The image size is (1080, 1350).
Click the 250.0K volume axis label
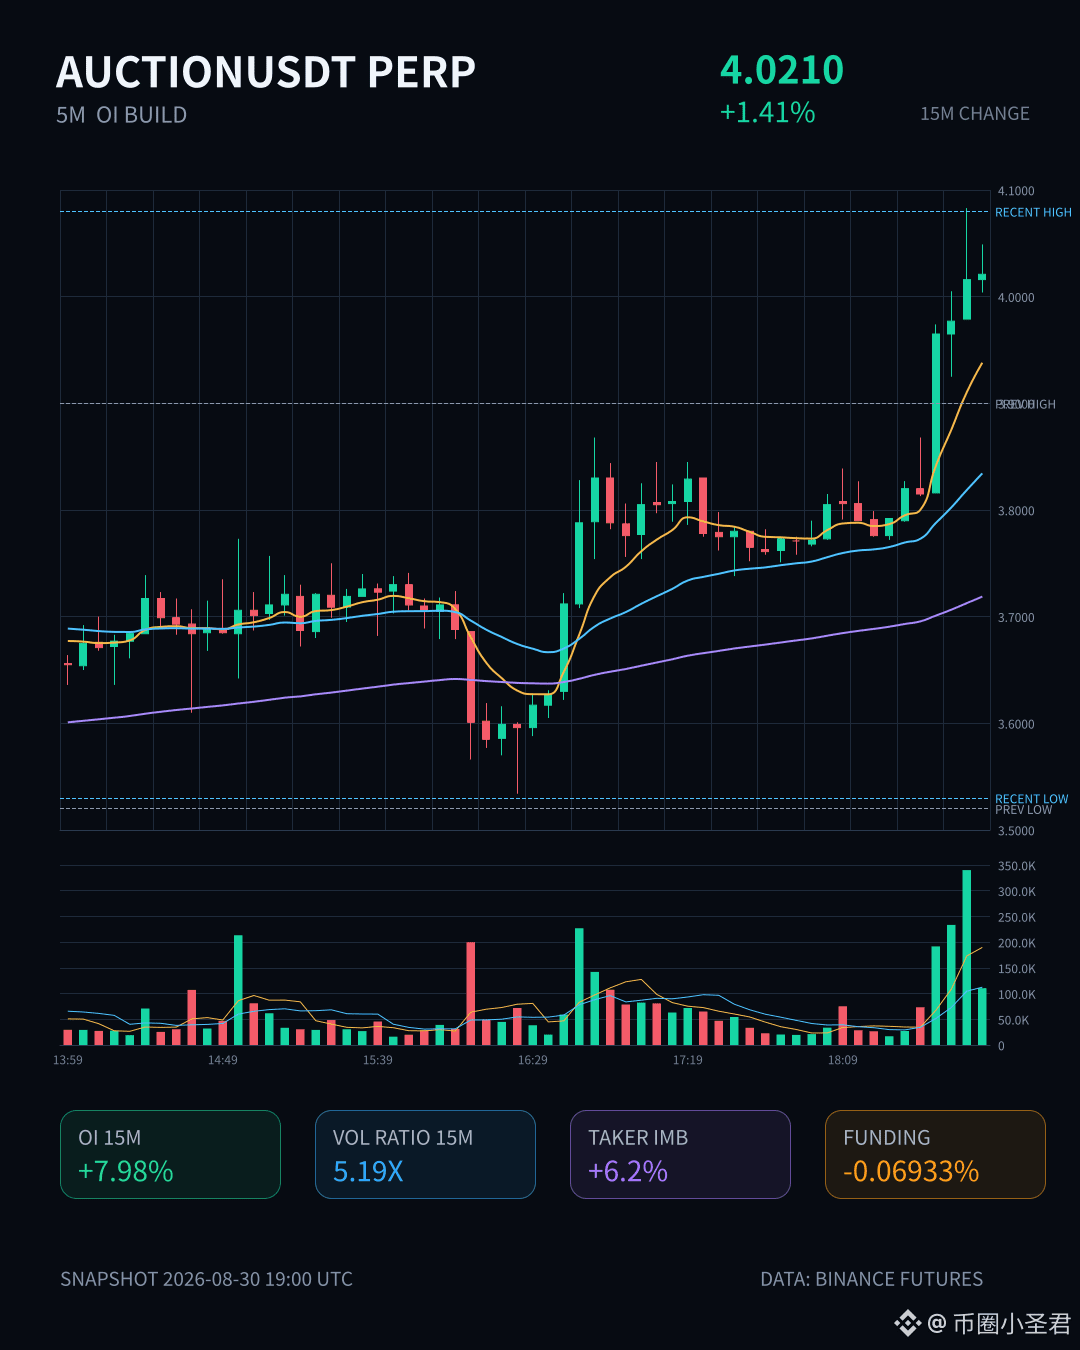[1017, 918]
